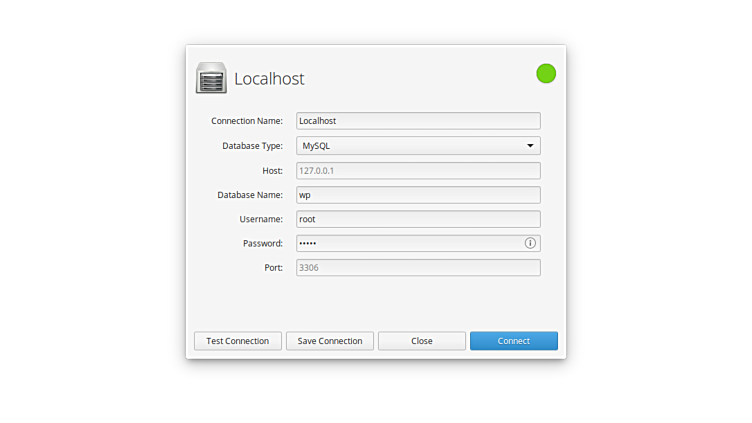Click the Localhost dialog title text
752x423 pixels.
coord(269,79)
